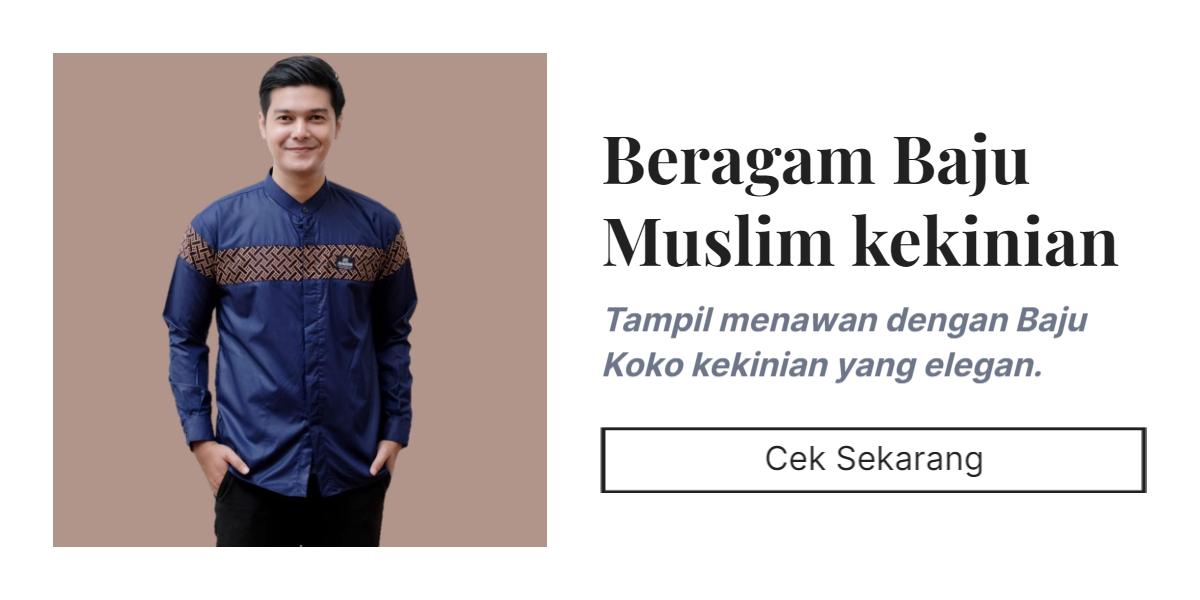Click the Cek Sekarang button
This screenshot has height=600, width=1200.
[873, 460]
